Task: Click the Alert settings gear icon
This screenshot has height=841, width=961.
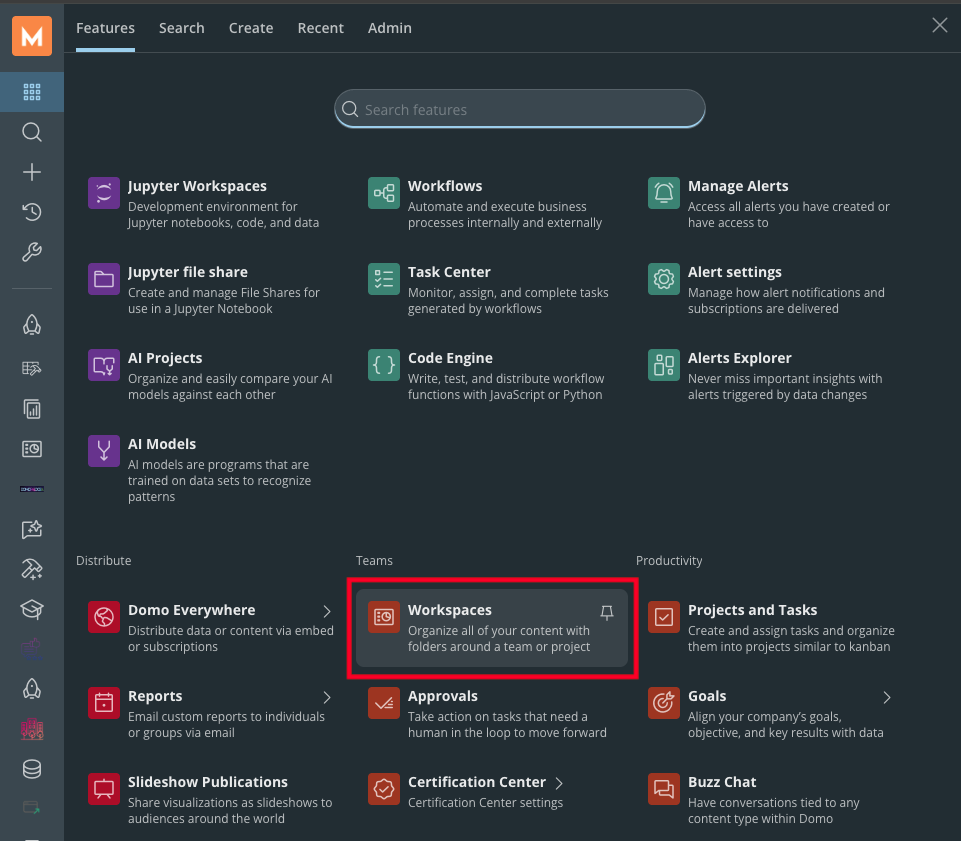Action: (x=664, y=279)
